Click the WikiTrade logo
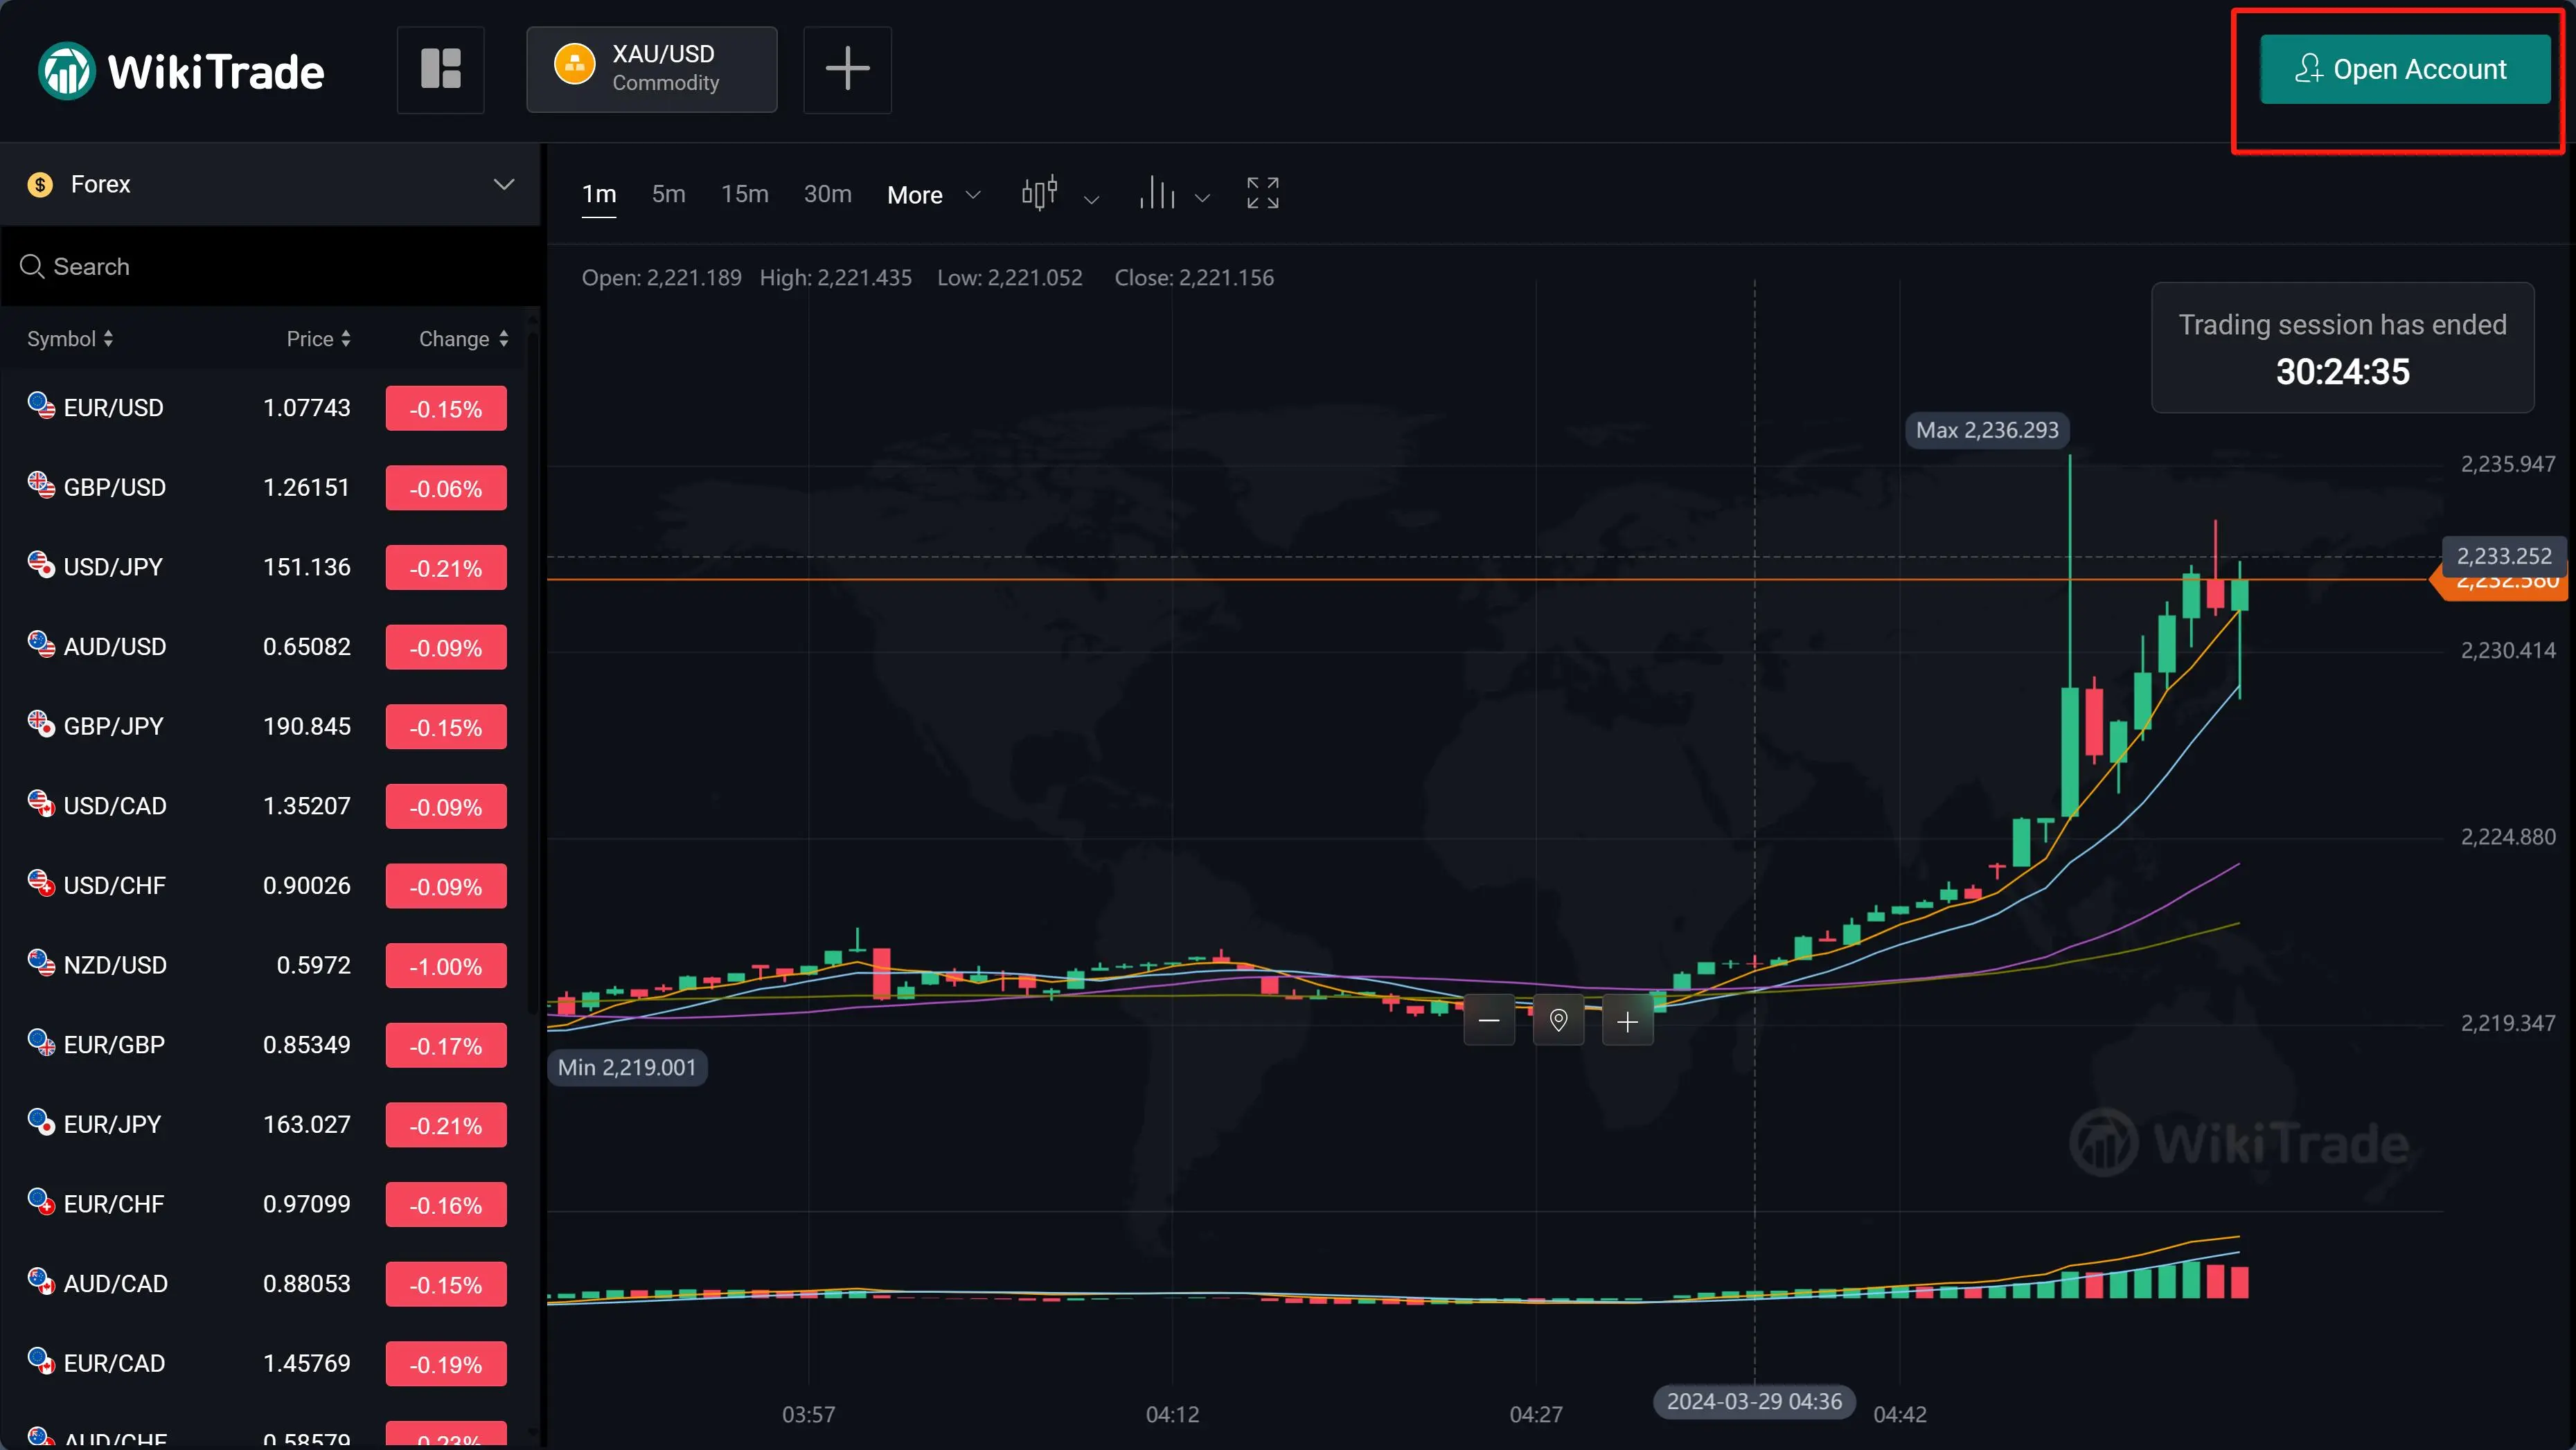Screen dimensions: 2576x1450 pyautogui.click(x=181, y=71)
